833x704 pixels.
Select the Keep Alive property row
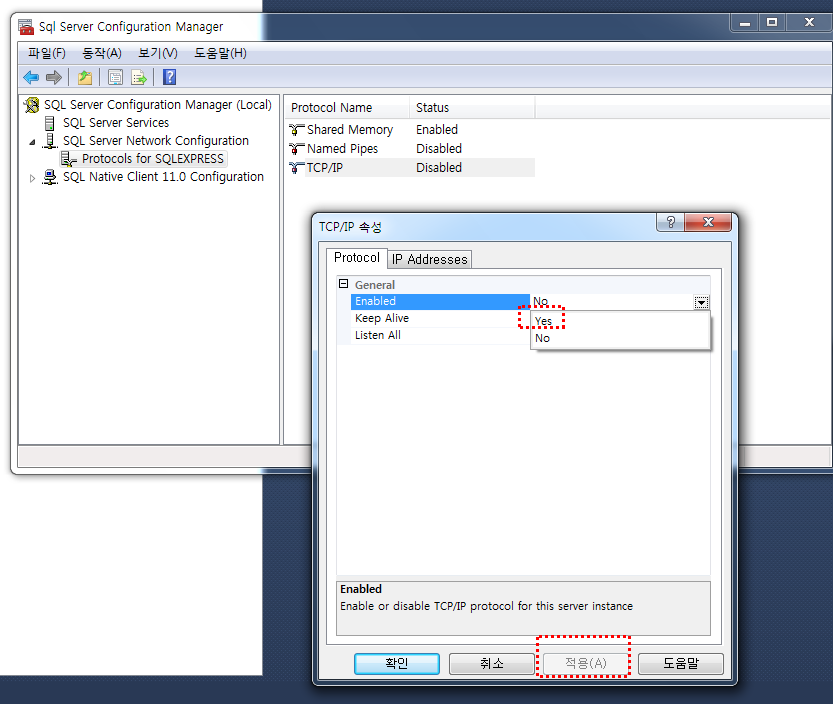coord(440,318)
